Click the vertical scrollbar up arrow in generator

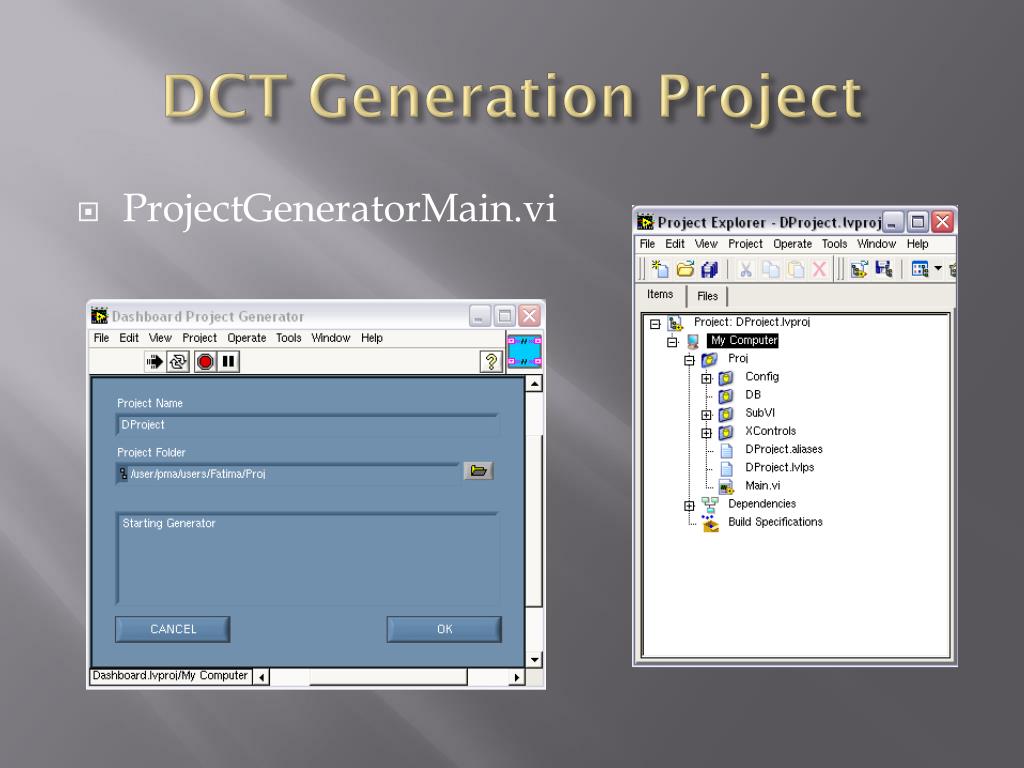[534, 383]
